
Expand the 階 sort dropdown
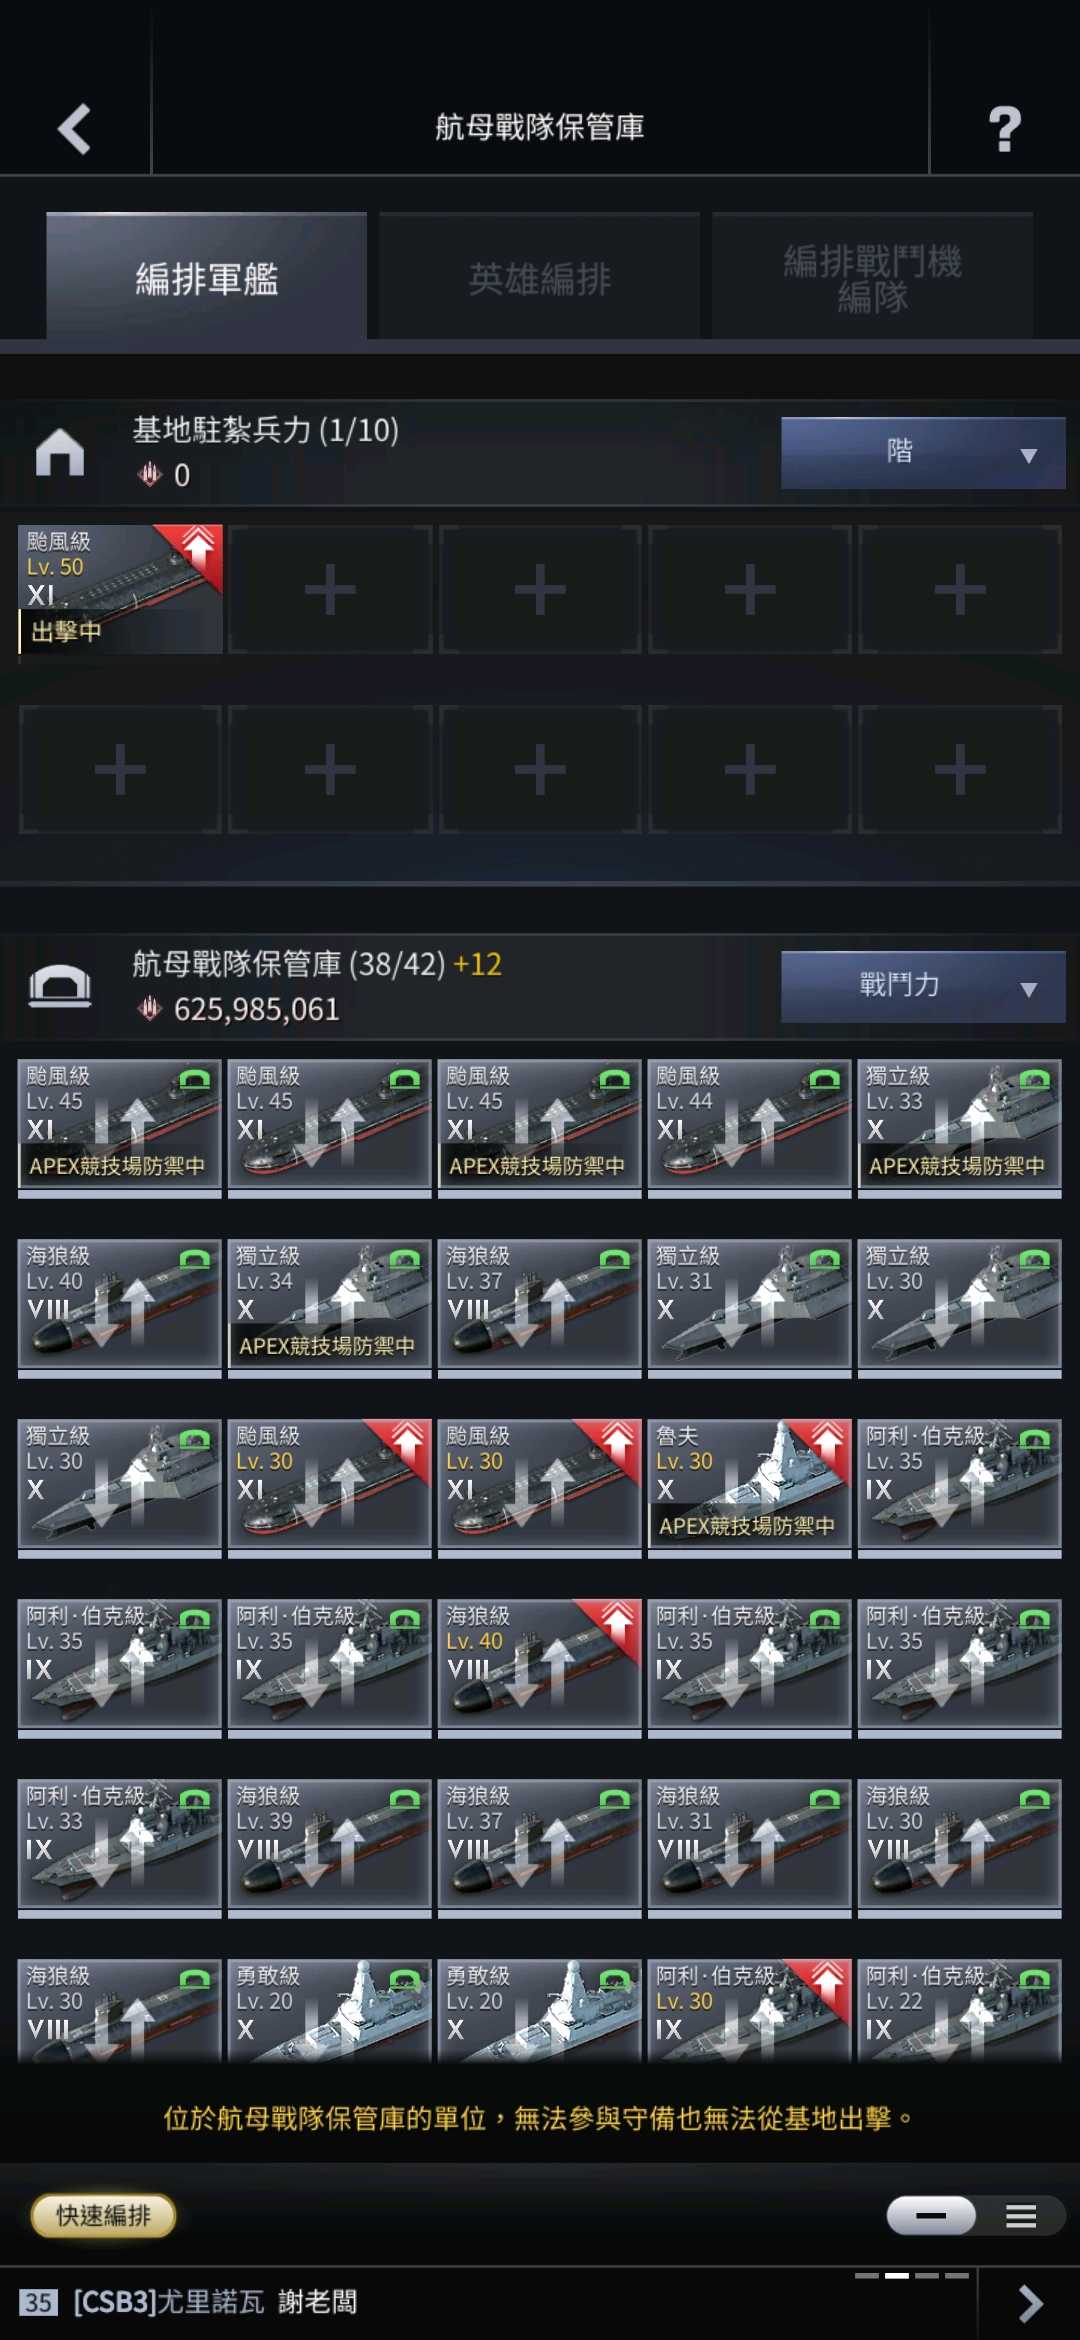tap(923, 453)
